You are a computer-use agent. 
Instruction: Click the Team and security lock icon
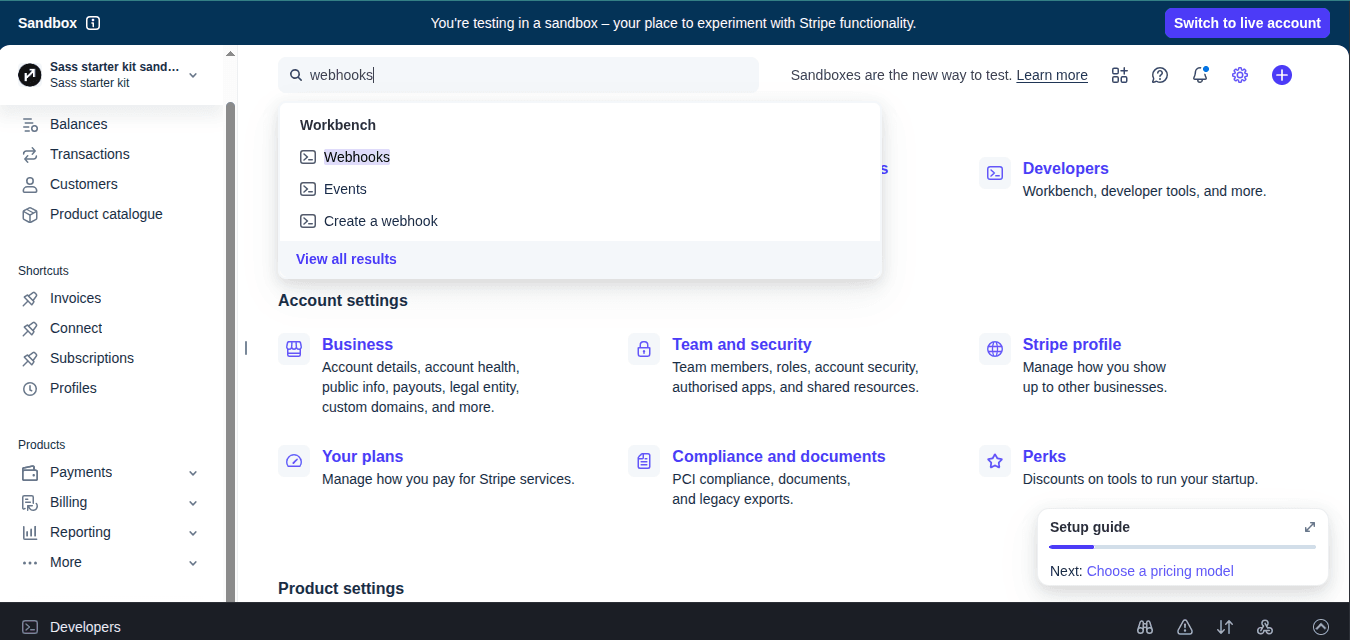click(644, 349)
